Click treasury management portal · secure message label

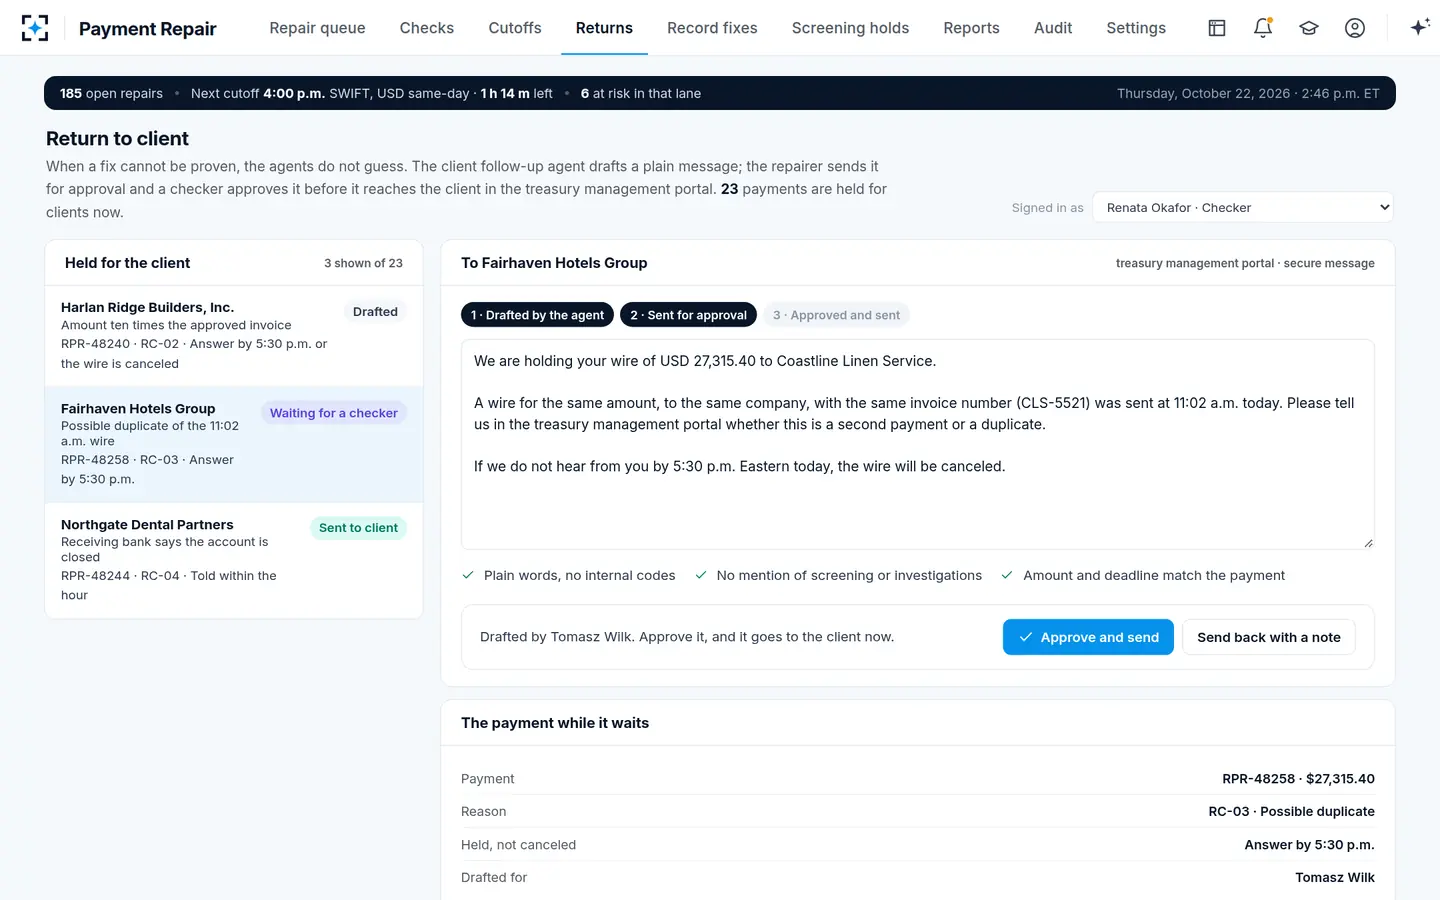point(1245,263)
